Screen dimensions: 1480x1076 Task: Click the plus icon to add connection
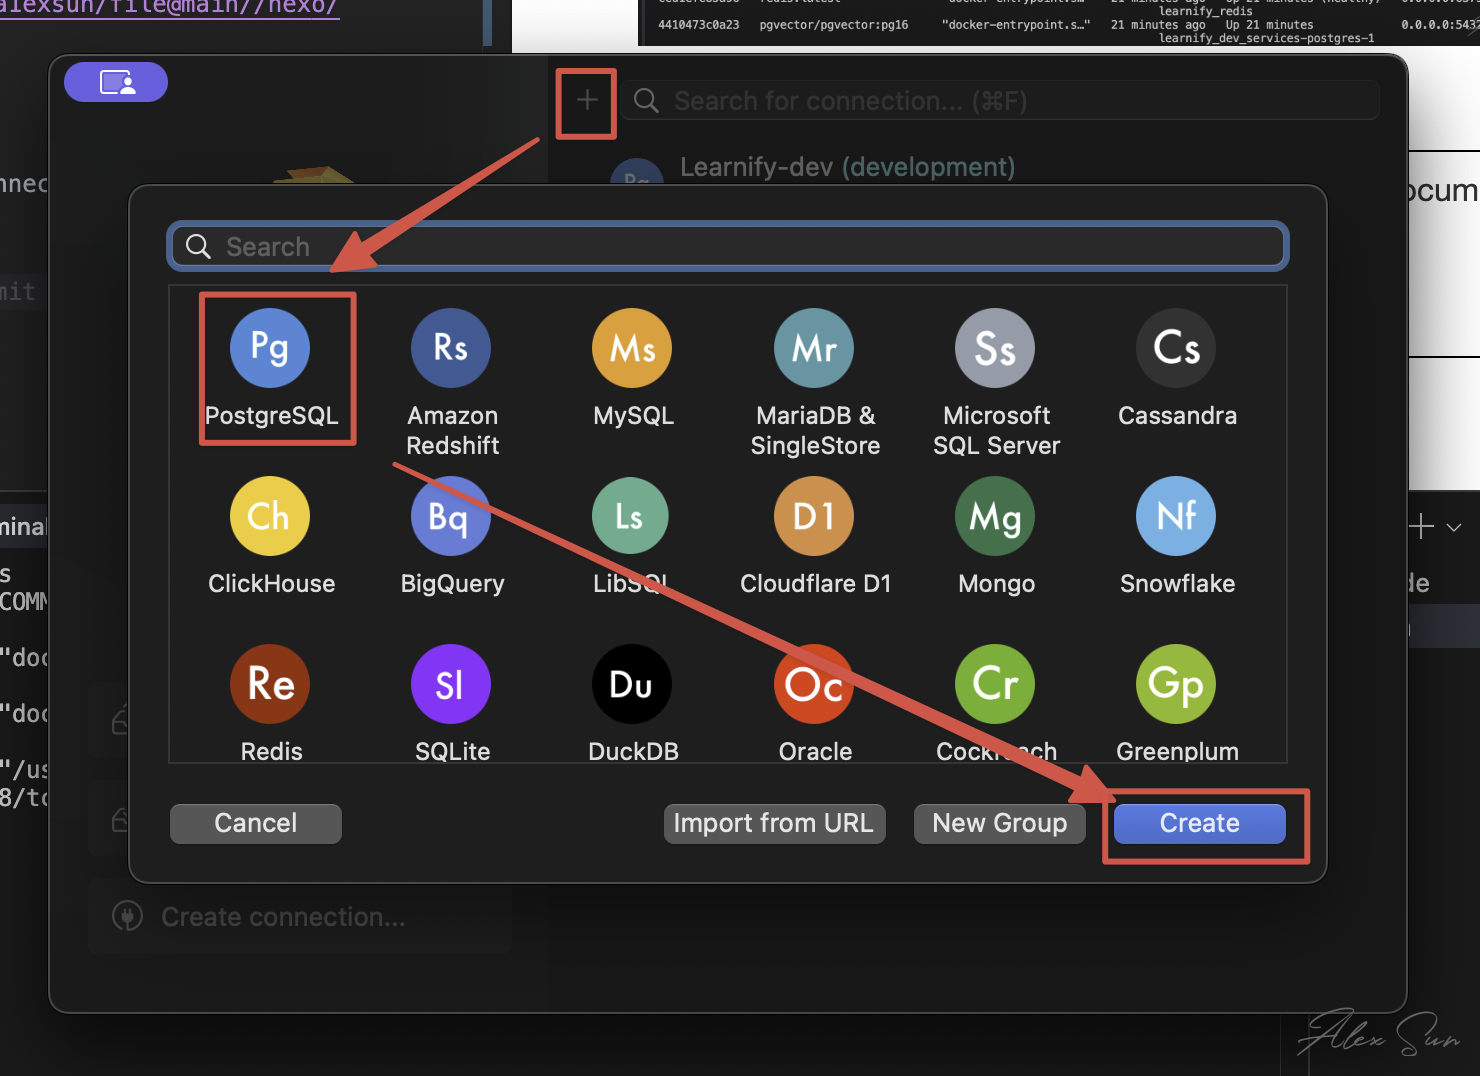pos(587,100)
